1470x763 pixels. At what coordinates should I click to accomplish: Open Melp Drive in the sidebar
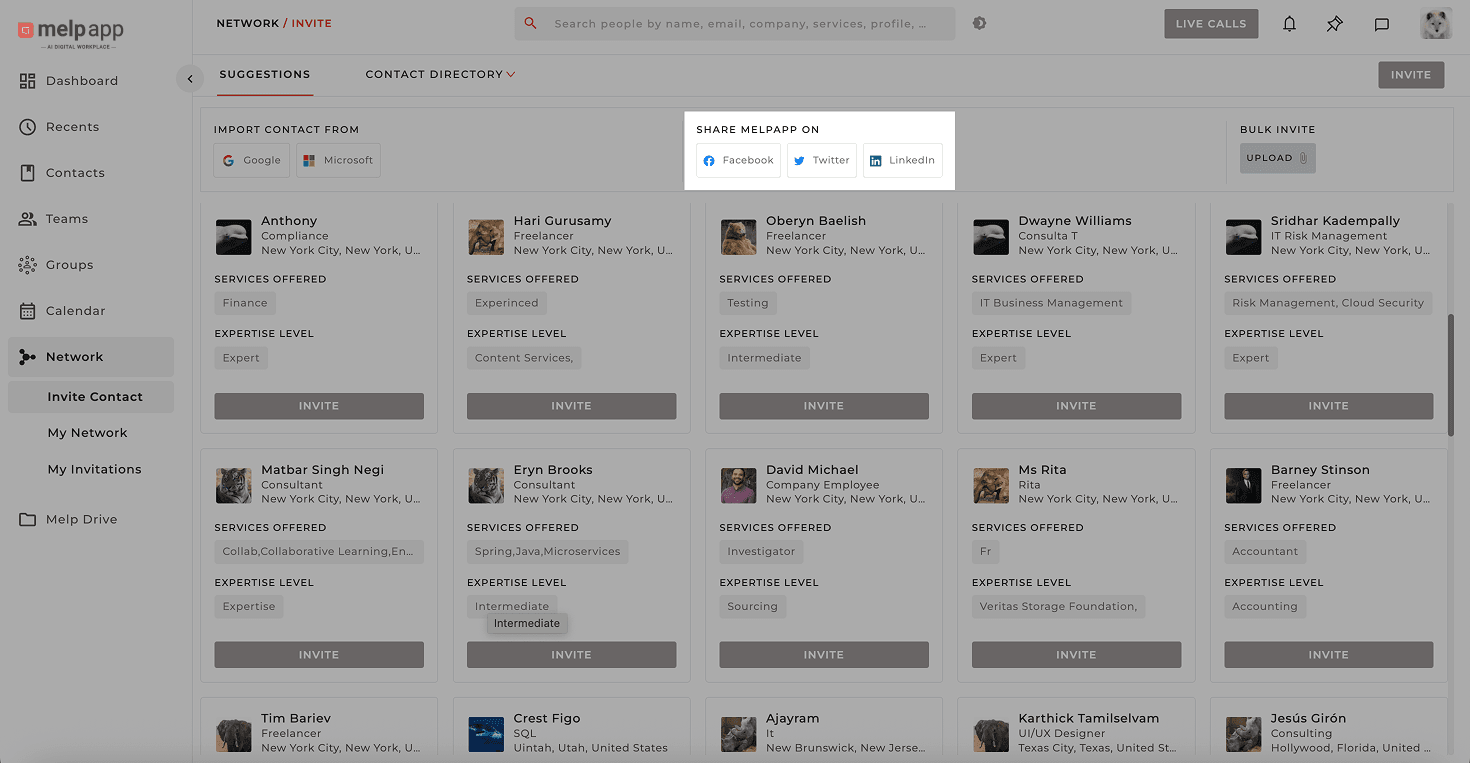(81, 519)
